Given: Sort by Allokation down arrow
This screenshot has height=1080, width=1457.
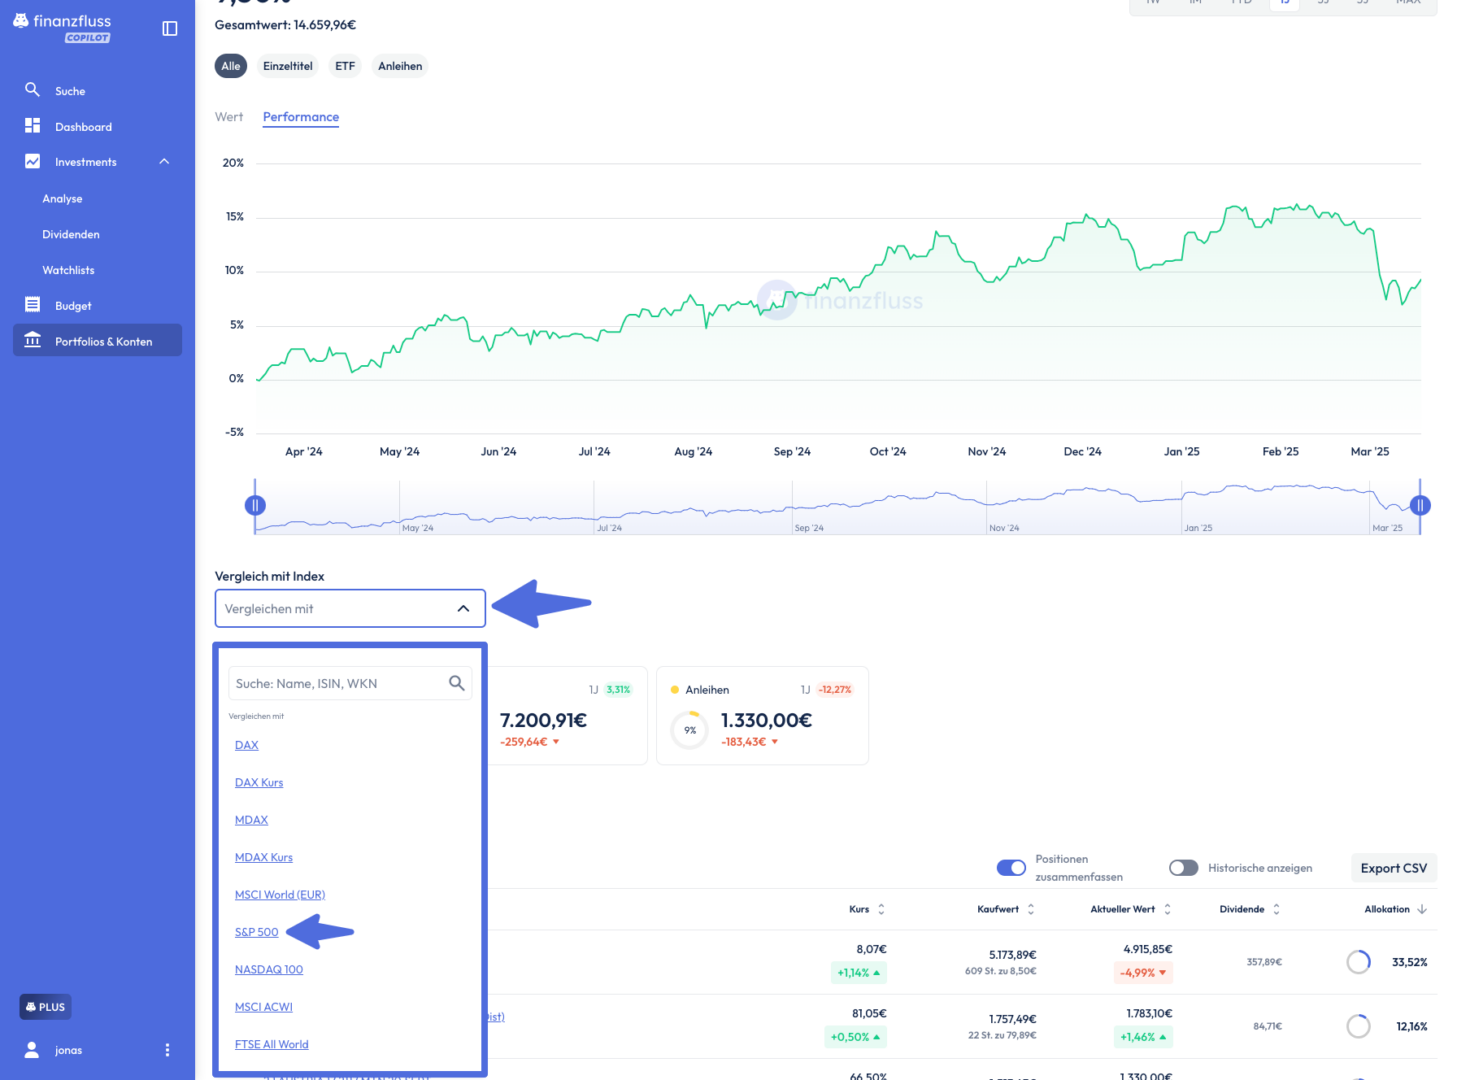Looking at the screenshot, I should click(x=1422, y=909).
